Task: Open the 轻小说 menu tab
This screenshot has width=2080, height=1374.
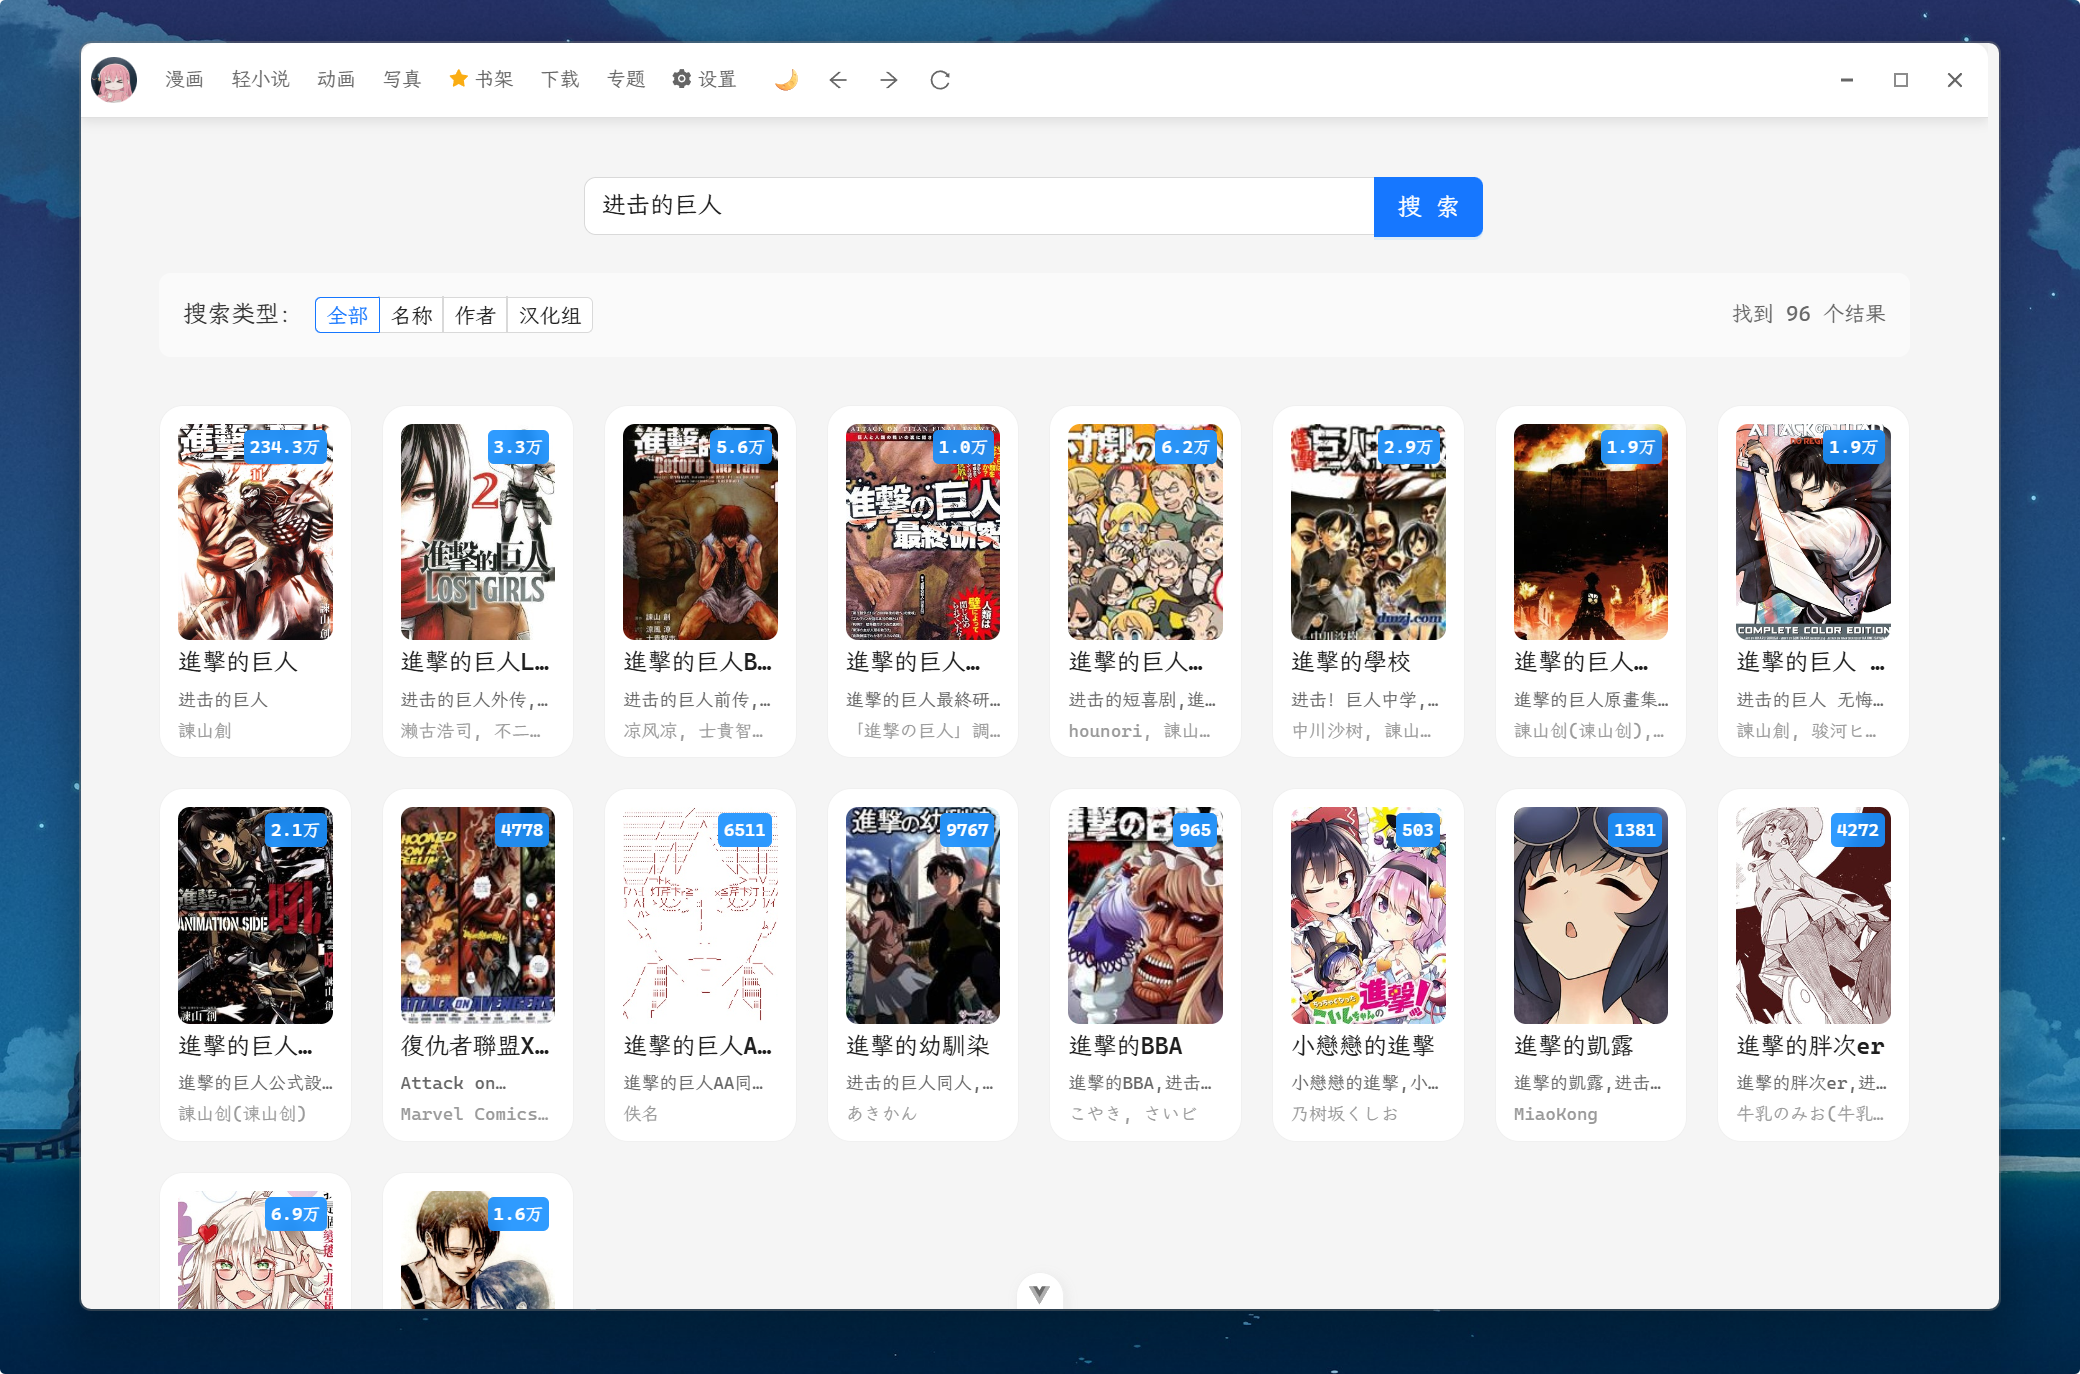Action: [260, 80]
